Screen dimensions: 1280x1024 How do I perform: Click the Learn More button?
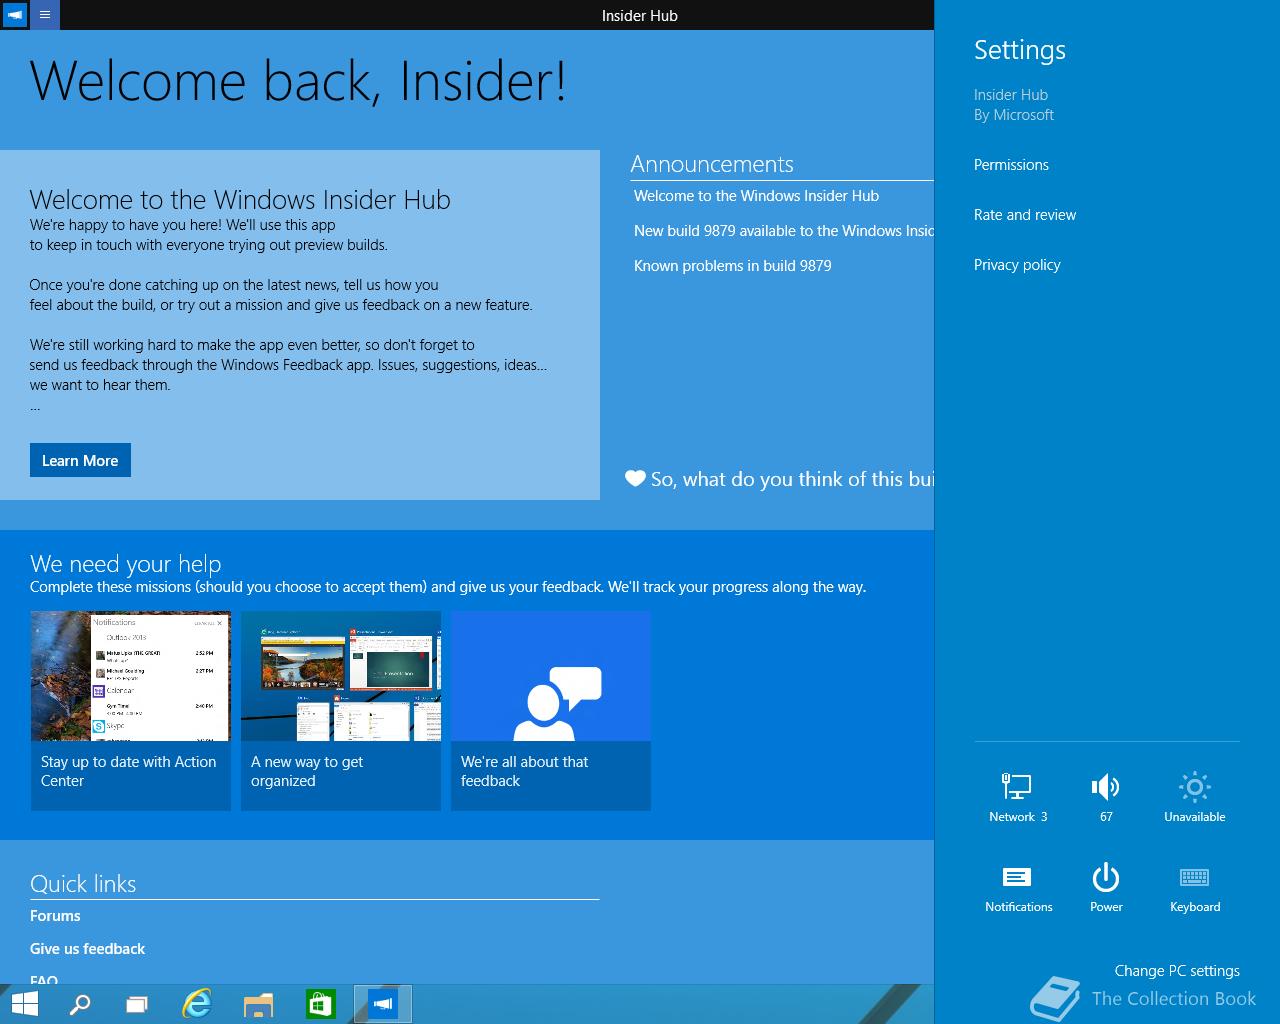coord(80,460)
